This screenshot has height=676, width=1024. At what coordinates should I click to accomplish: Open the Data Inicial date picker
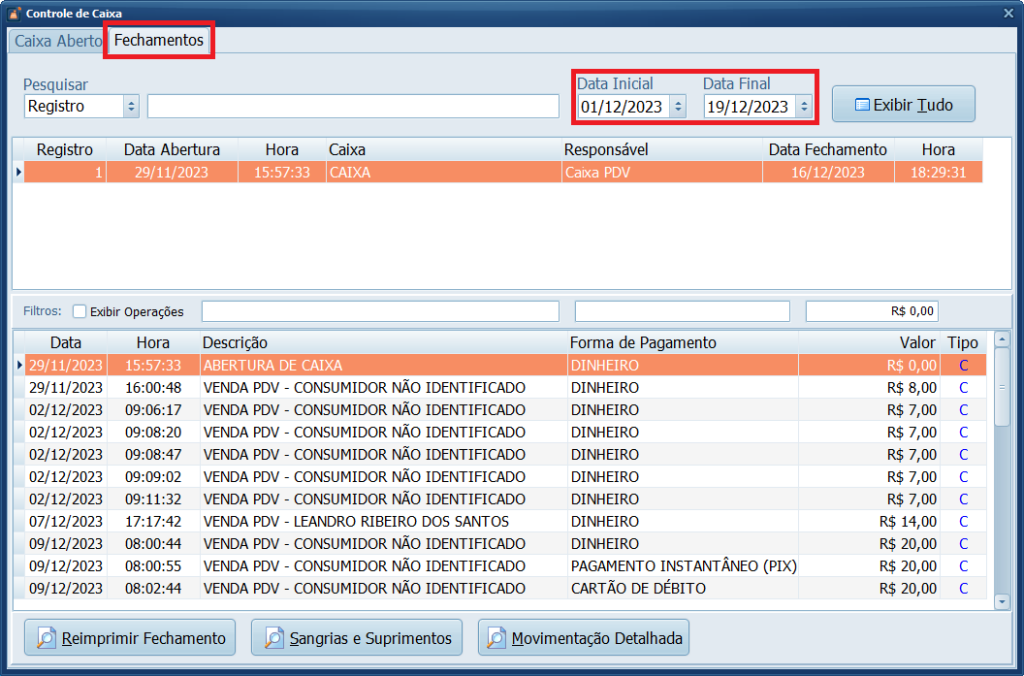point(678,106)
